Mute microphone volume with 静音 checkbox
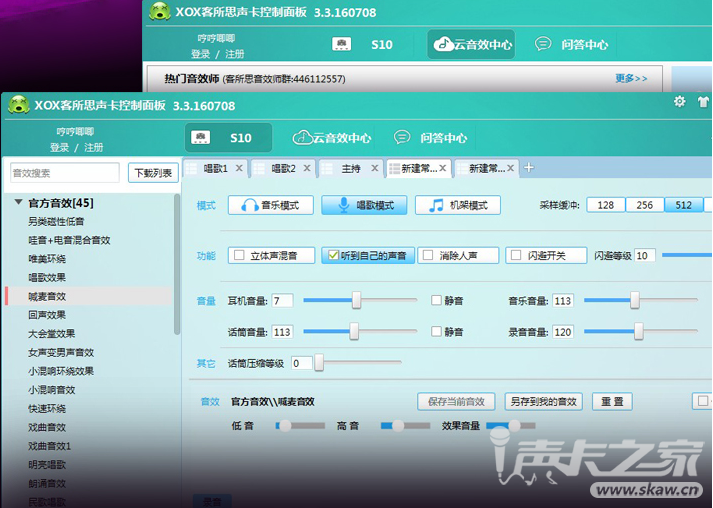 pyautogui.click(x=437, y=332)
